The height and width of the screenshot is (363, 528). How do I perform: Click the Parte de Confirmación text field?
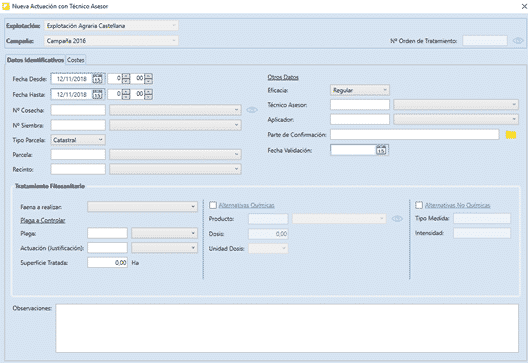click(x=415, y=134)
